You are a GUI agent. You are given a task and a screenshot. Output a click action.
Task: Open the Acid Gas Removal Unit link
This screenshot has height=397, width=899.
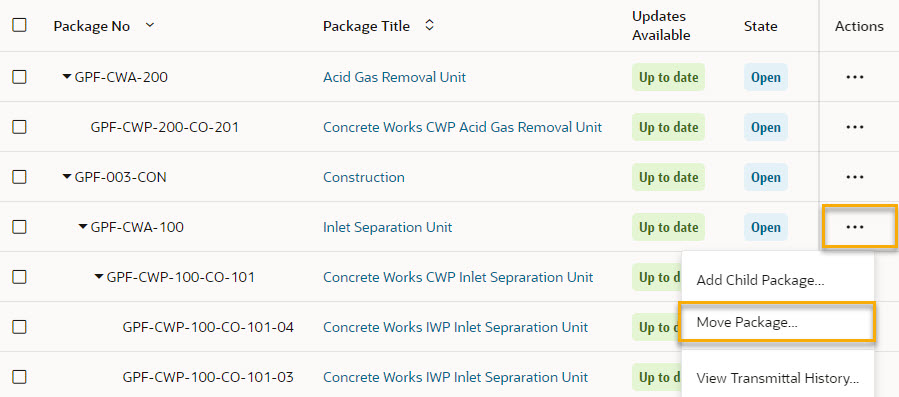pyautogui.click(x=394, y=77)
